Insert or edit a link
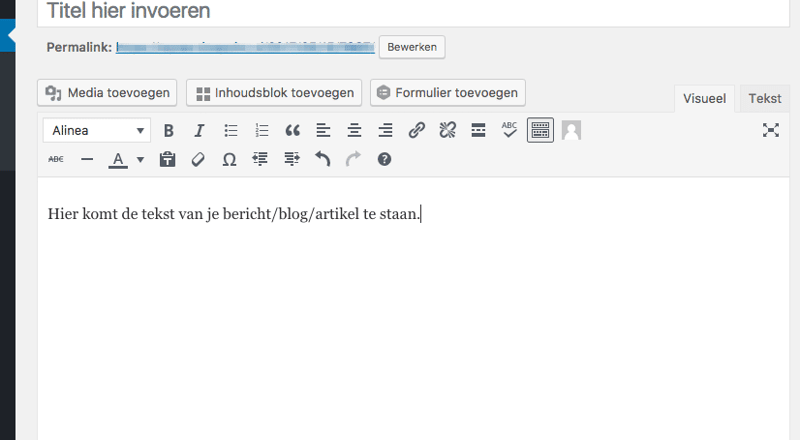This screenshot has width=800, height=440. (417, 131)
